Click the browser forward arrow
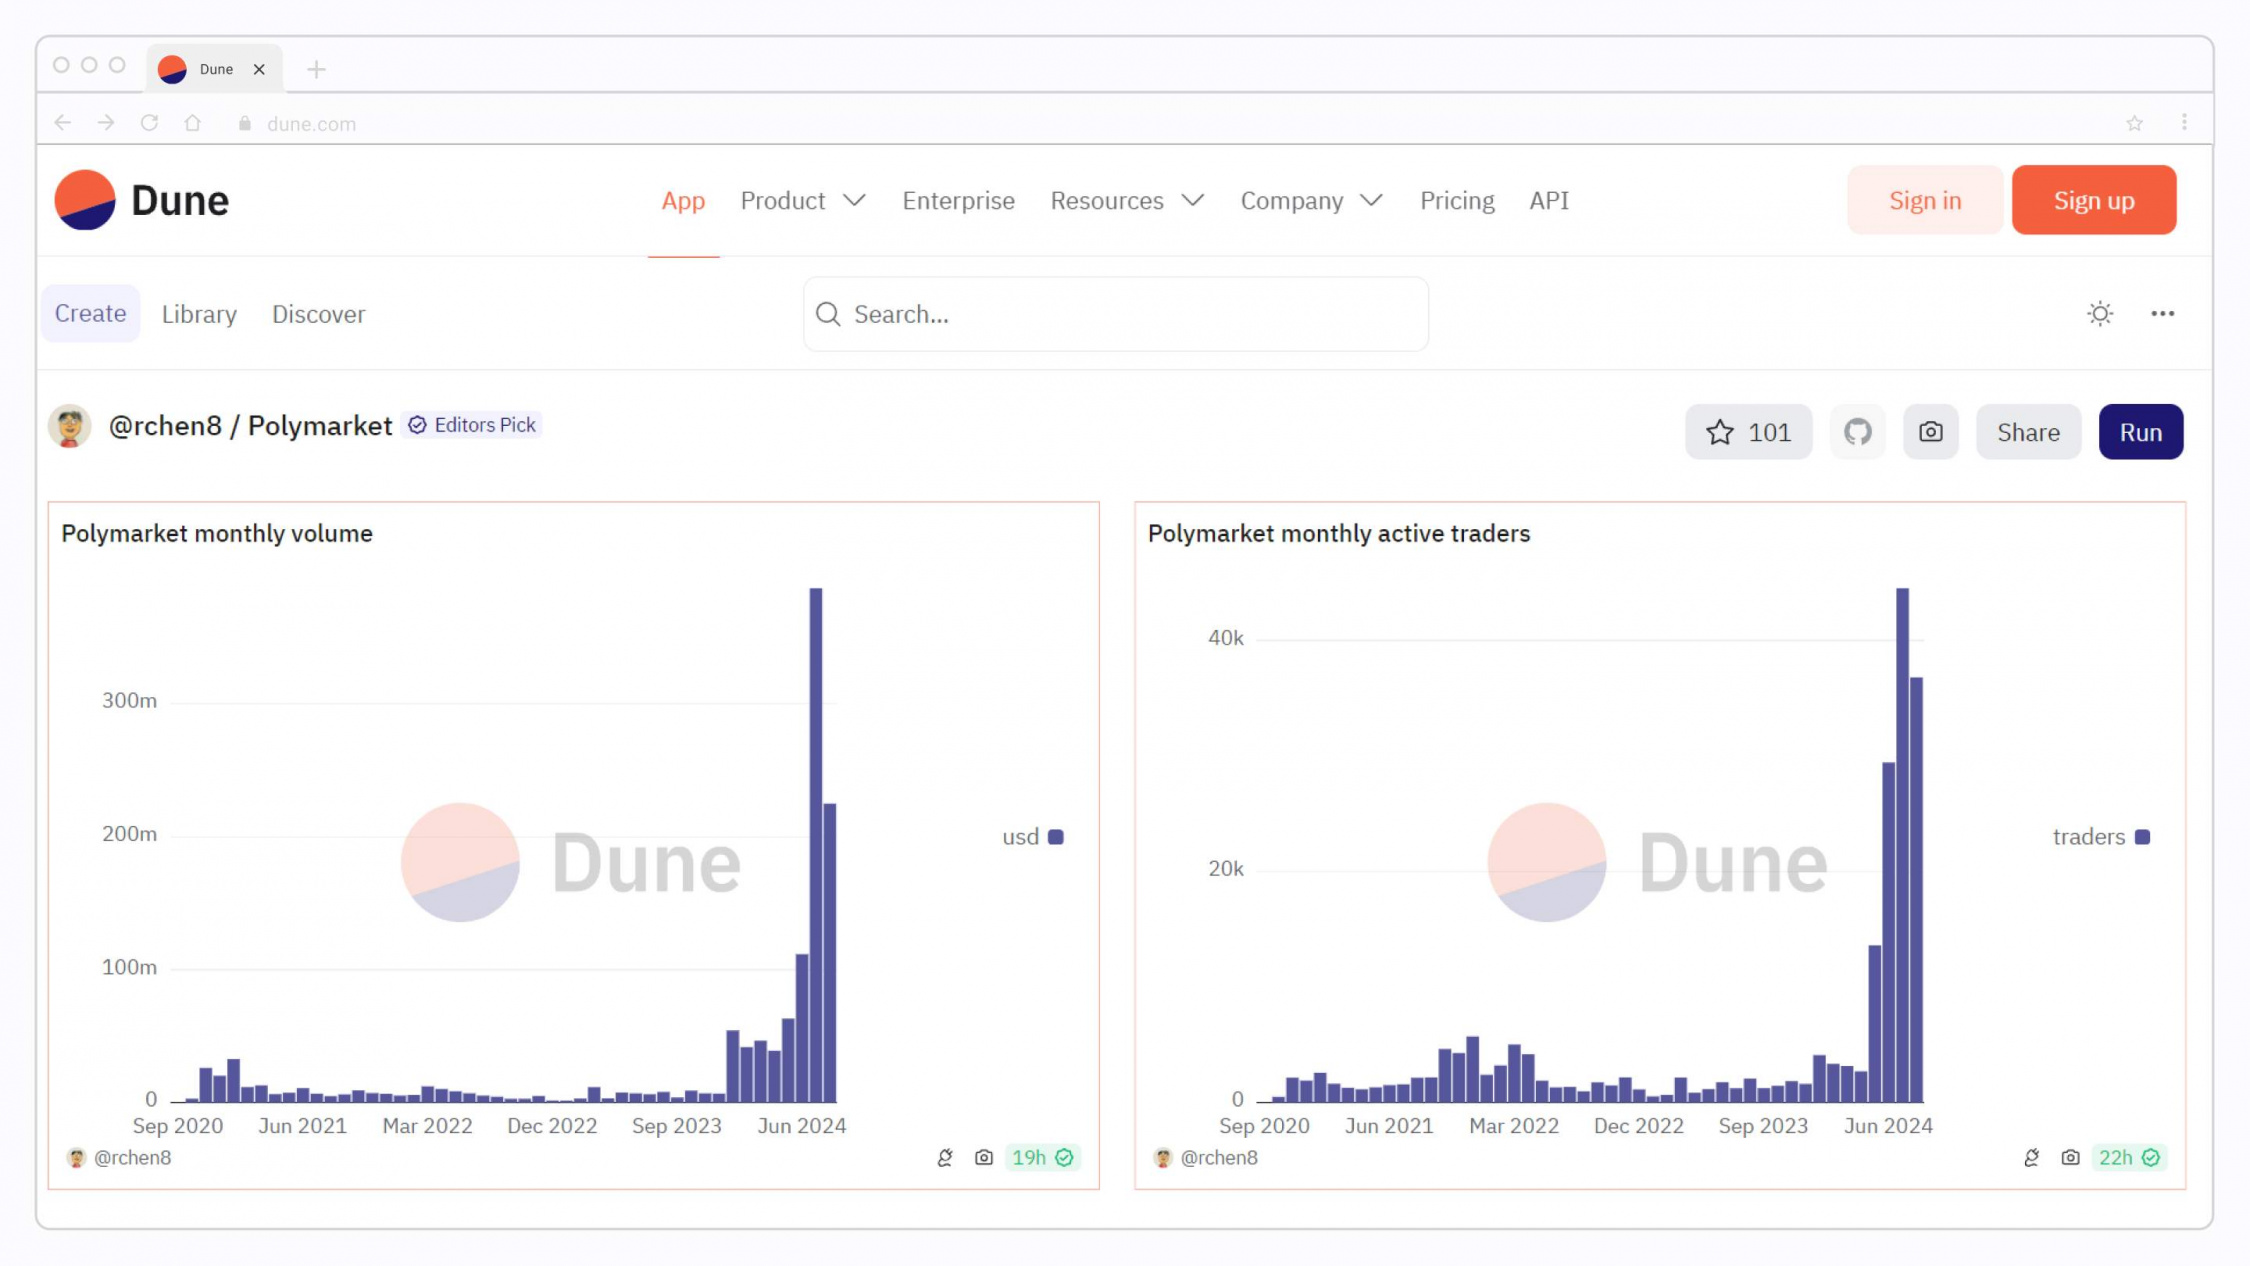Viewport: 2250px width, 1266px height. point(106,123)
